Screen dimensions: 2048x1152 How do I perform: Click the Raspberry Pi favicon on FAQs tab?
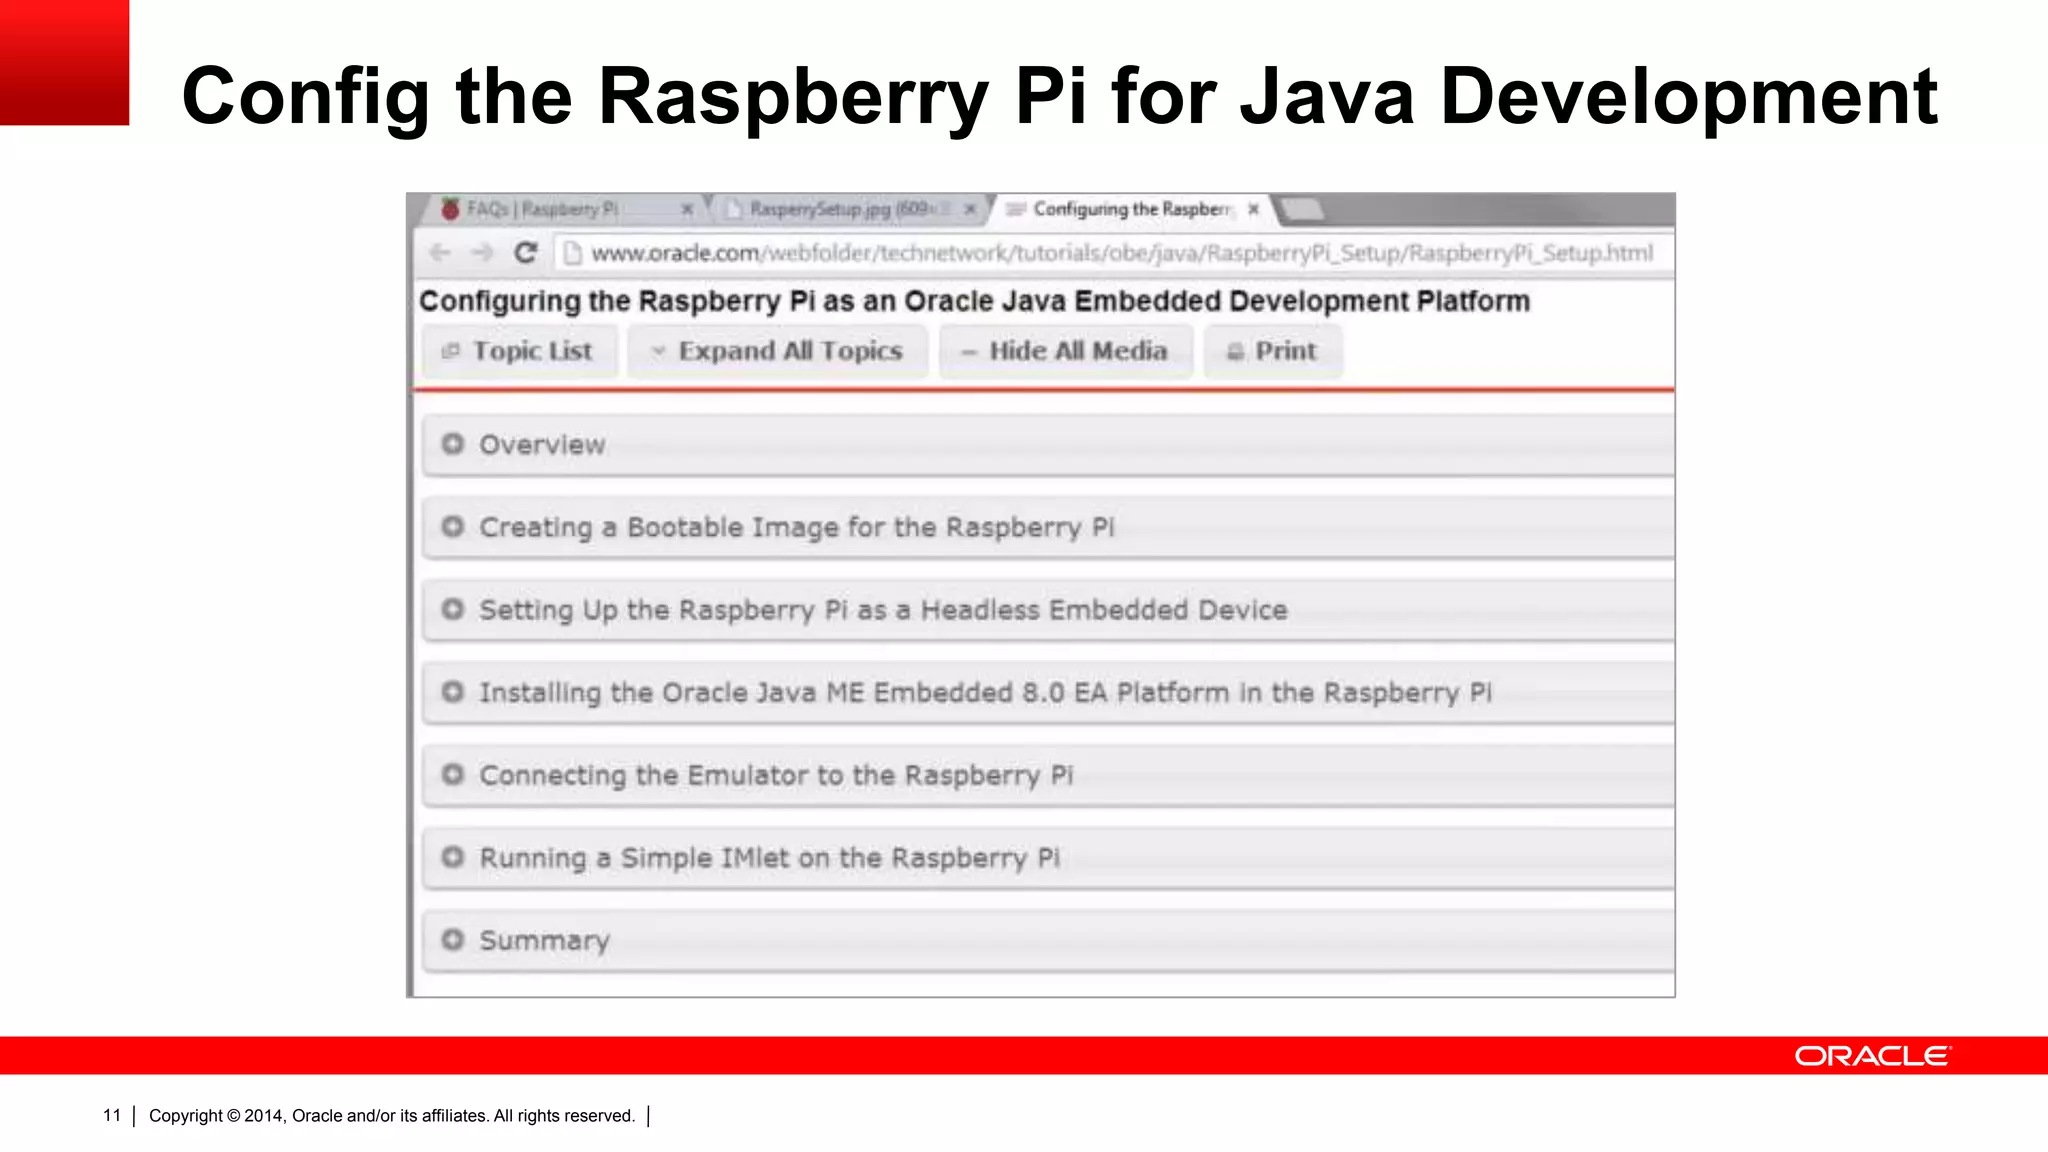(x=451, y=209)
